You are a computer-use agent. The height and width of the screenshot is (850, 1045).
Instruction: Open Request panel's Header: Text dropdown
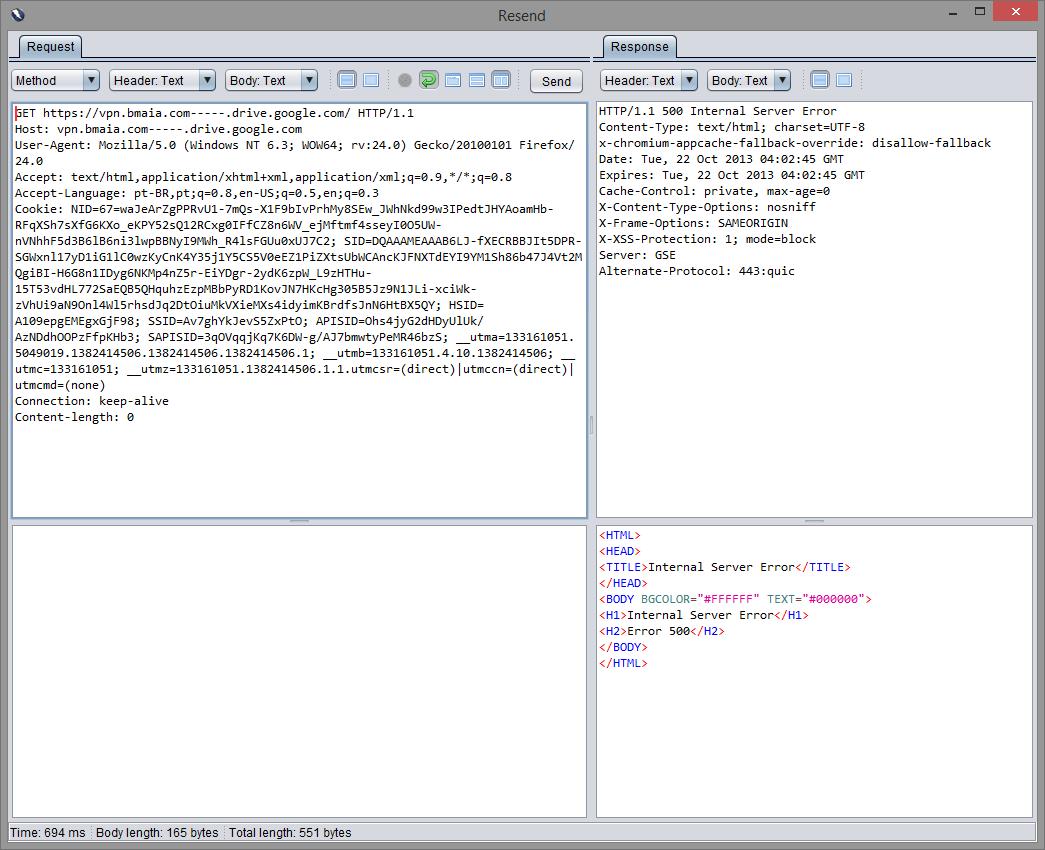point(162,81)
